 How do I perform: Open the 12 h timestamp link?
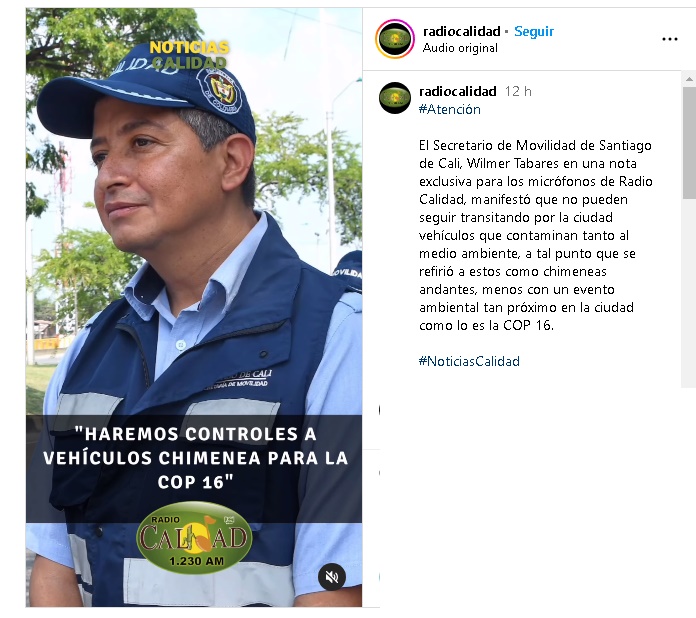(518, 91)
